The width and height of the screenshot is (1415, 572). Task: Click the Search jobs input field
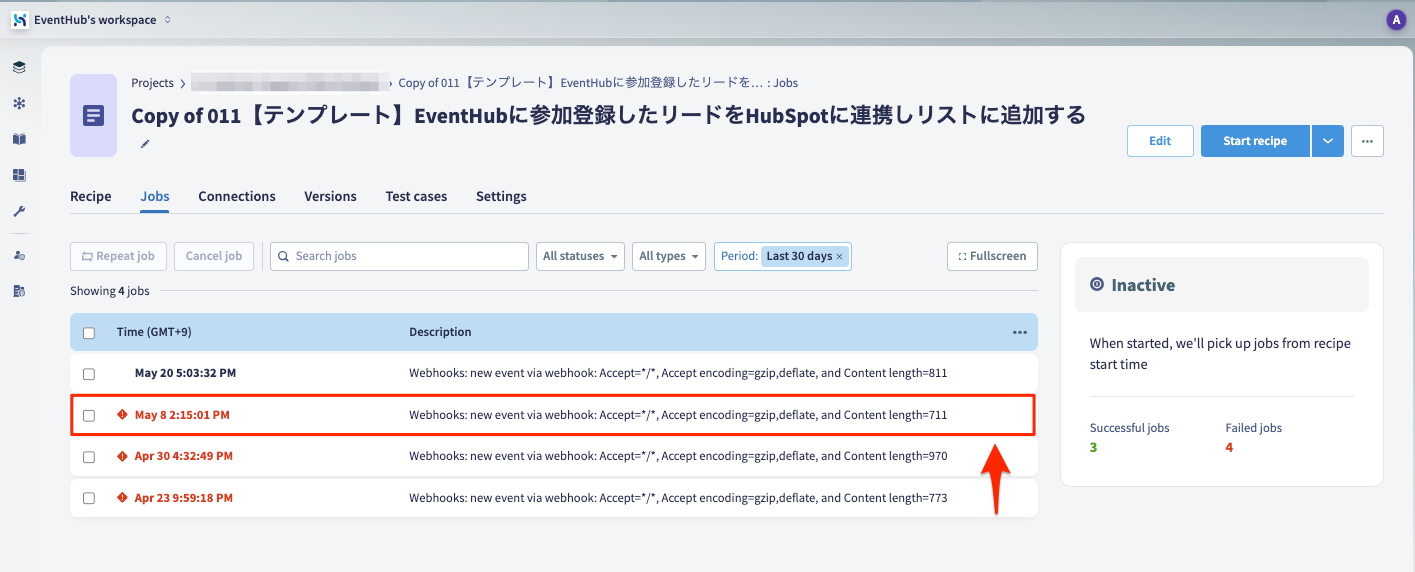point(399,256)
